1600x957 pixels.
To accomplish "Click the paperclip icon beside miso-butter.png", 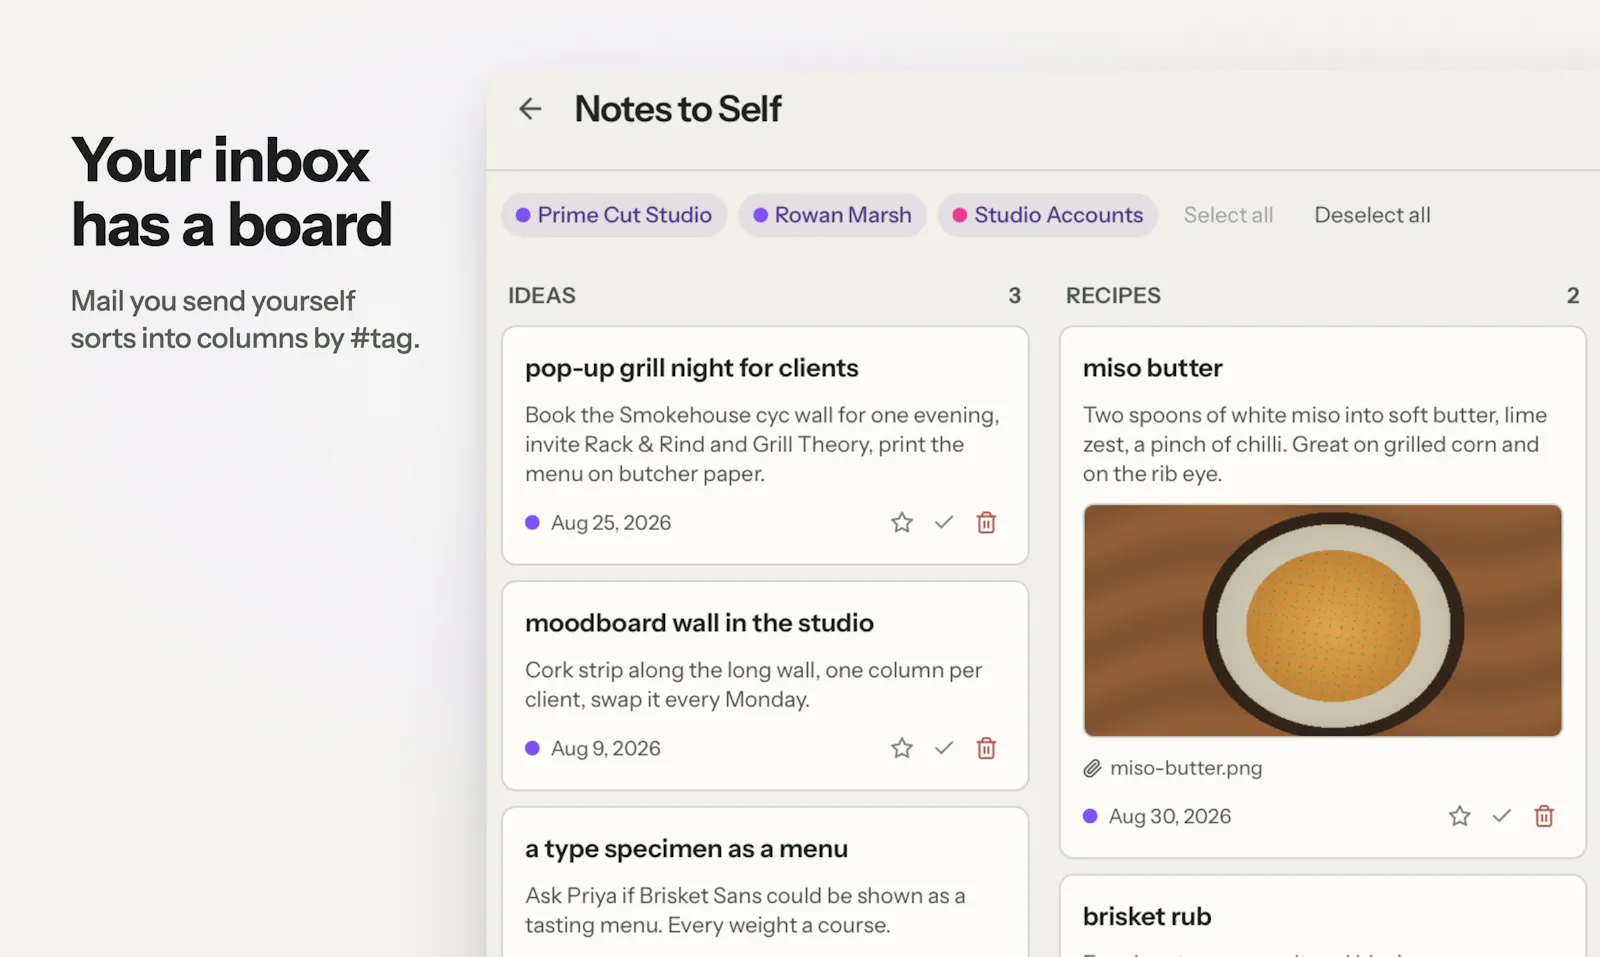I will point(1092,769).
